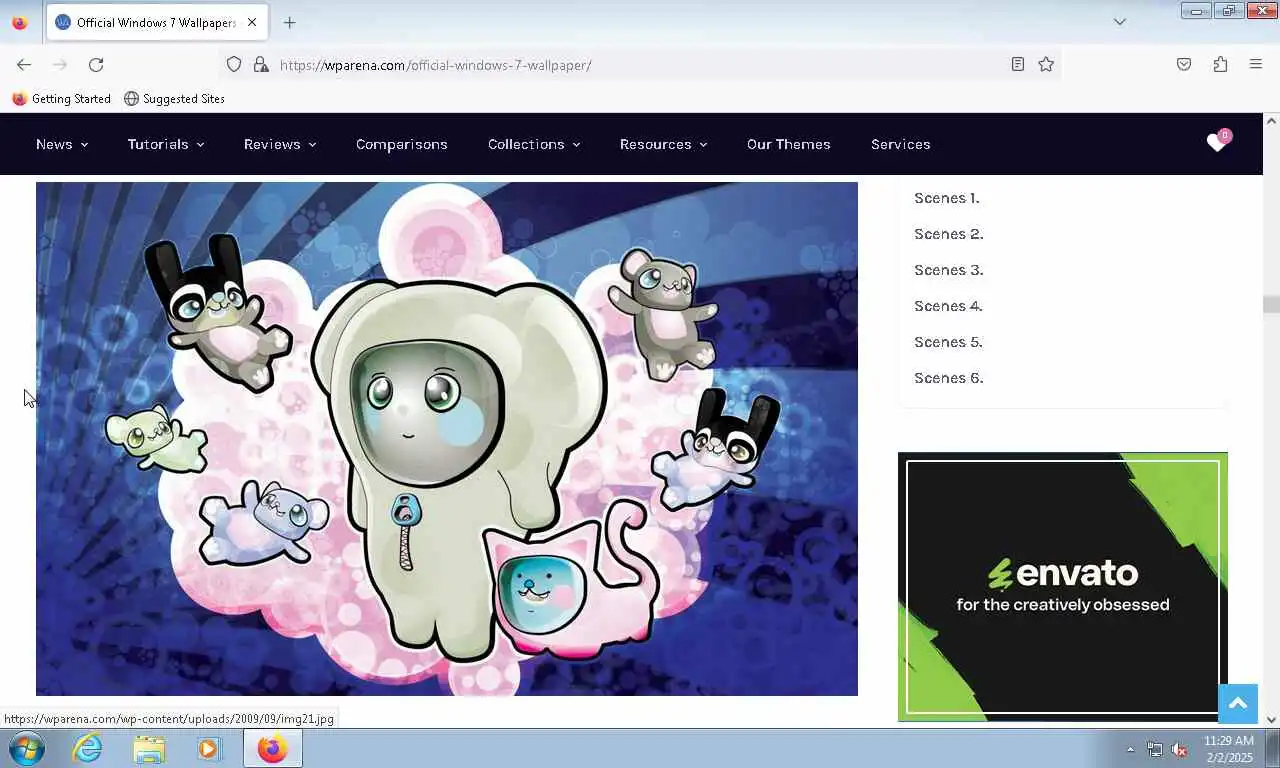The width and height of the screenshot is (1280, 768).
Task: Open the Comparisons menu item
Action: click(x=402, y=144)
